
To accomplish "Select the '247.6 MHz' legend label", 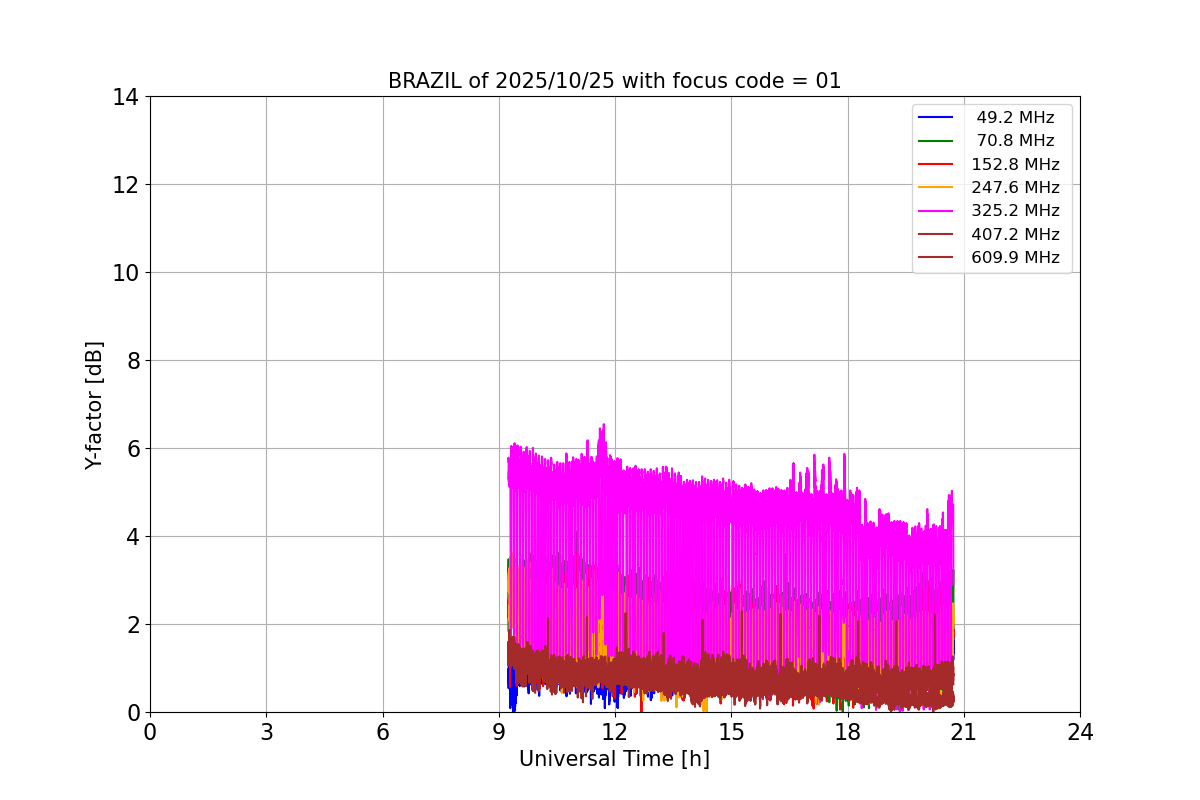I will 1015,188.
